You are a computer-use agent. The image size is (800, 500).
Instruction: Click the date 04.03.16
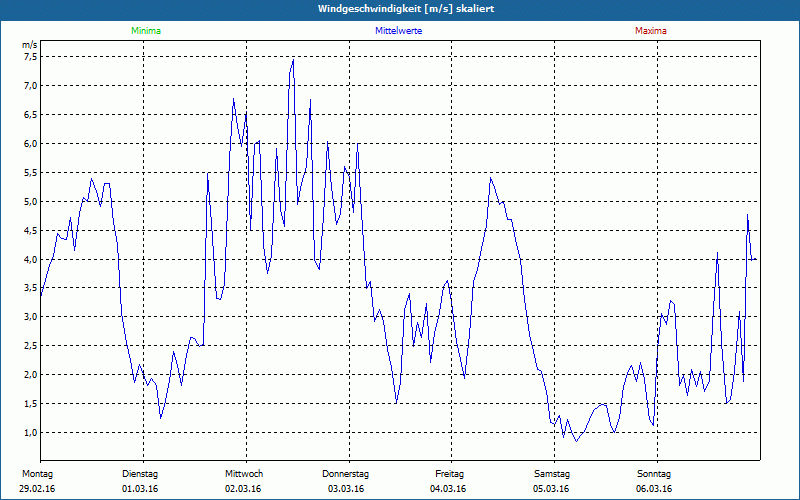tap(448, 489)
